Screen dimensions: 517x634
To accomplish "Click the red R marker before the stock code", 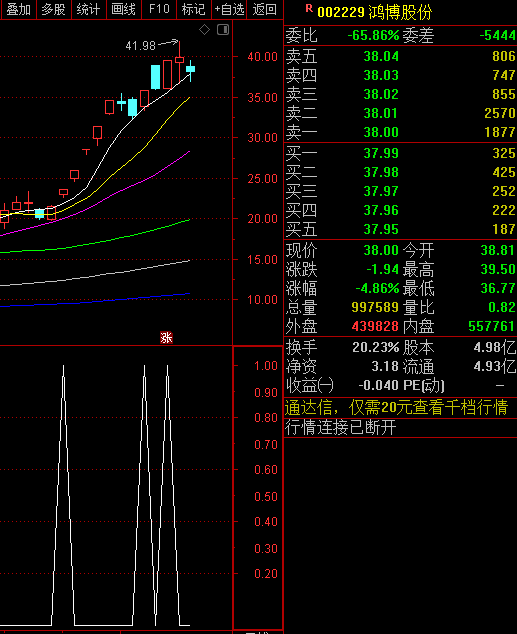I will (x=309, y=8).
